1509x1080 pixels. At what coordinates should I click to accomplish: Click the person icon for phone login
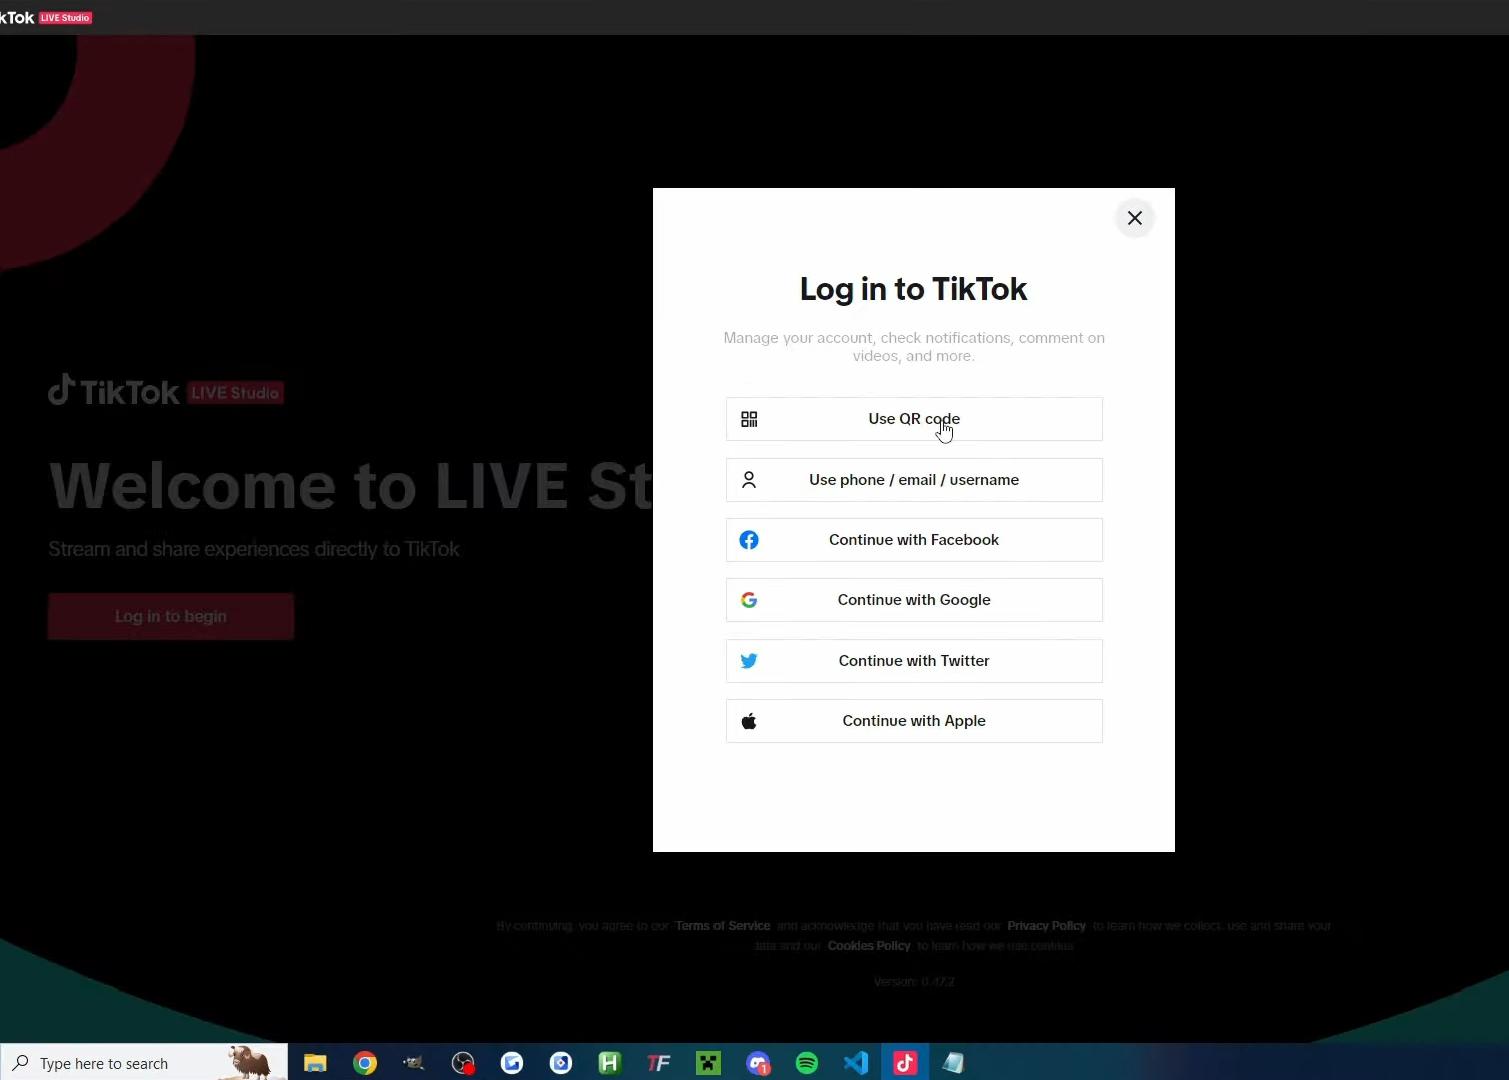click(749, 480)
